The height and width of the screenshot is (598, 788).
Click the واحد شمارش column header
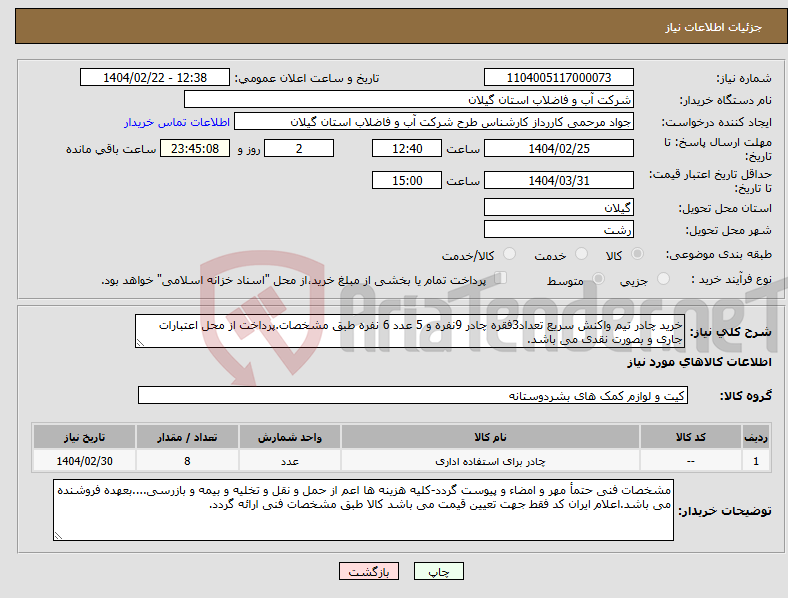coord(290,437)
